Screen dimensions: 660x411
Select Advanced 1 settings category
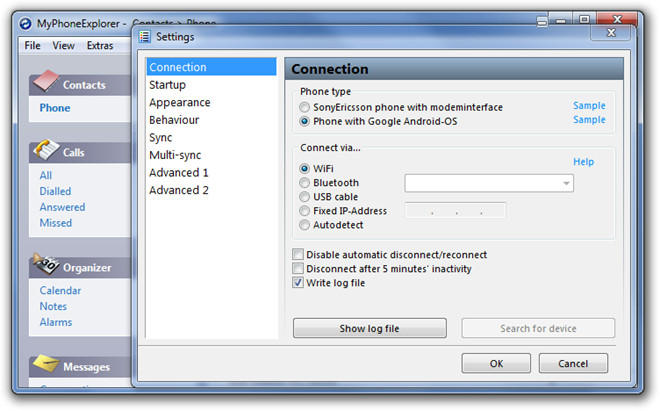tap(211, 173)
